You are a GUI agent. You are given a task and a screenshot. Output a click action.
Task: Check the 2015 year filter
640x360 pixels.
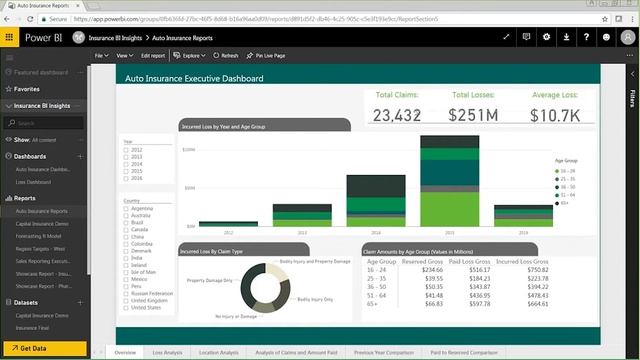(x=126, y=171)
